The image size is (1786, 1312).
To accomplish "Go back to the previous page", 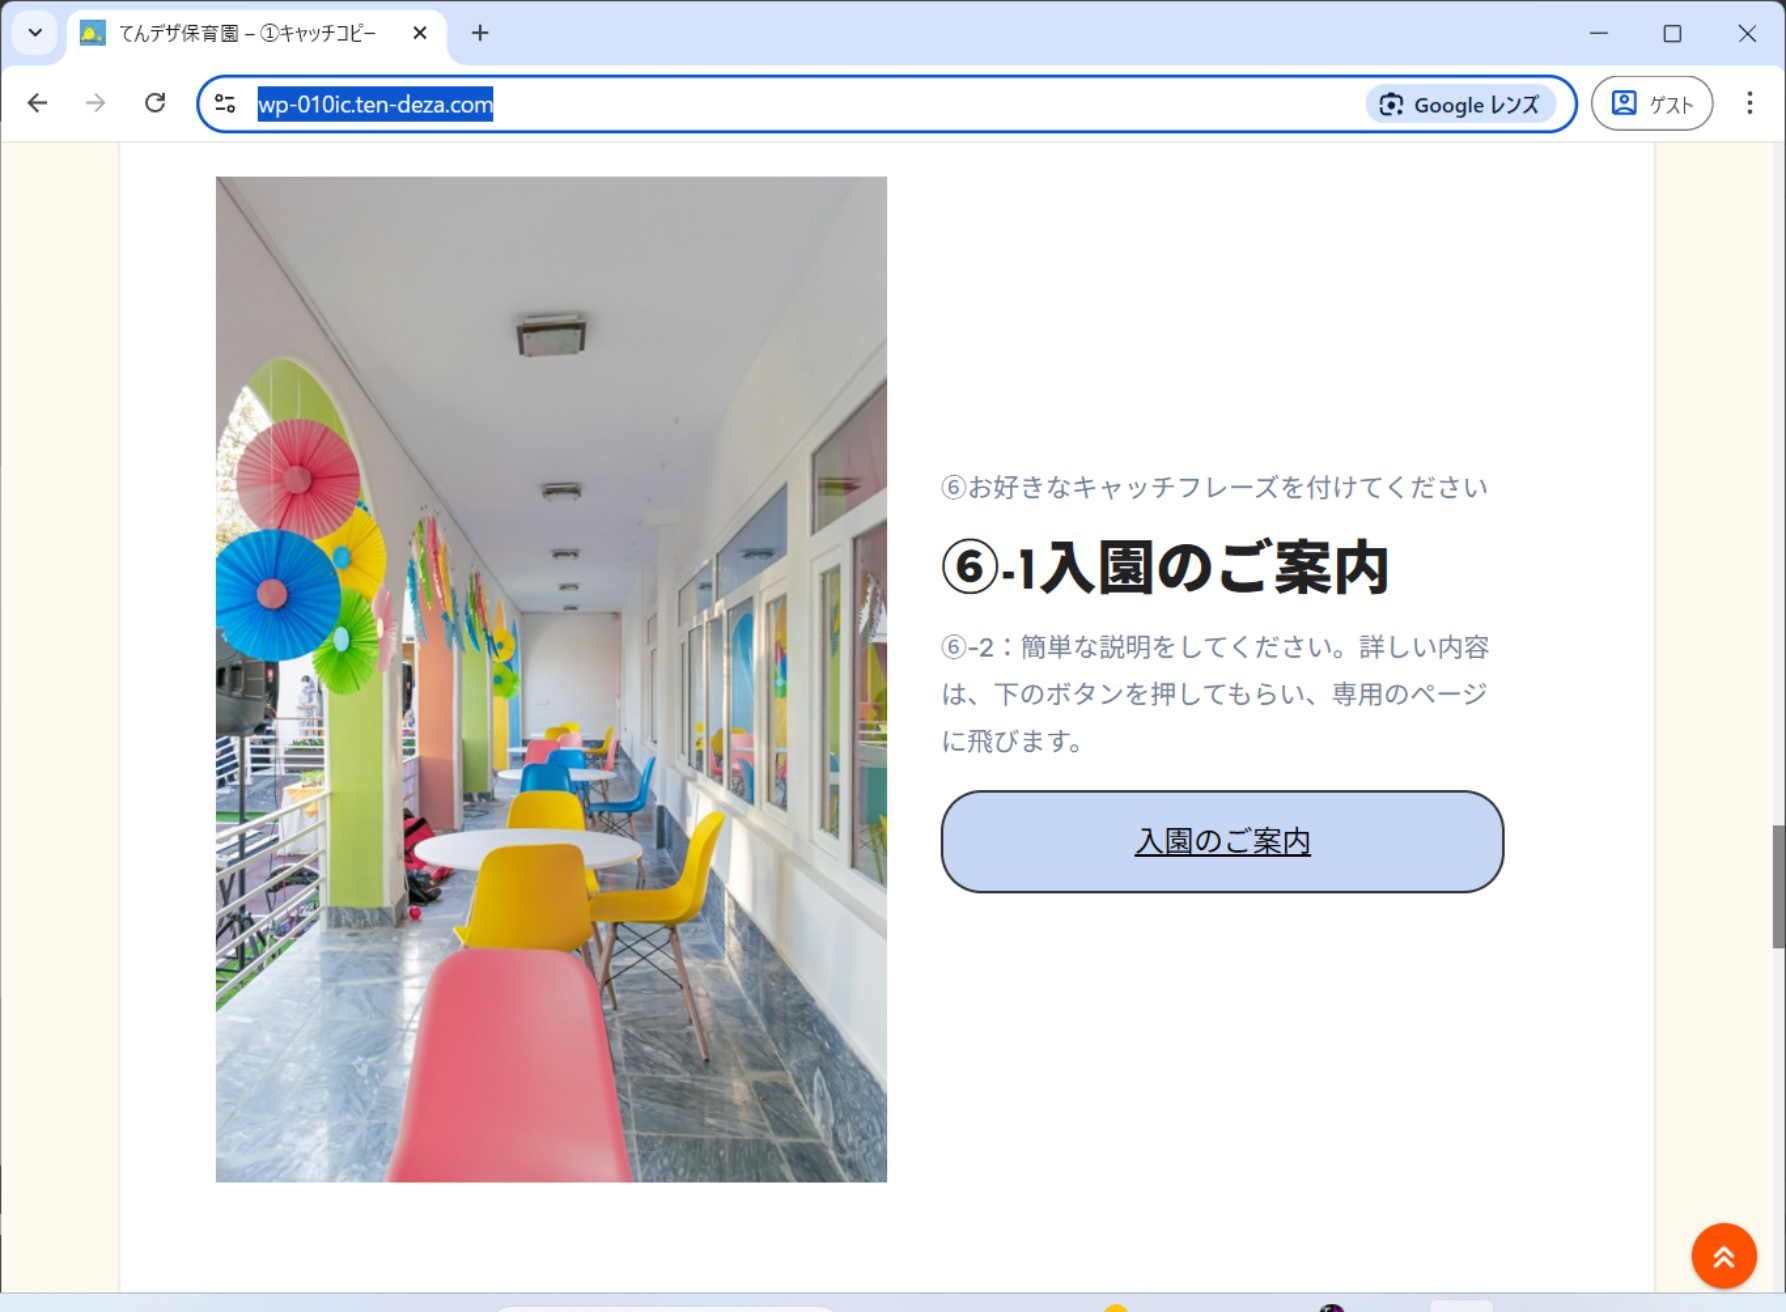I will click(x=38, y=103).
